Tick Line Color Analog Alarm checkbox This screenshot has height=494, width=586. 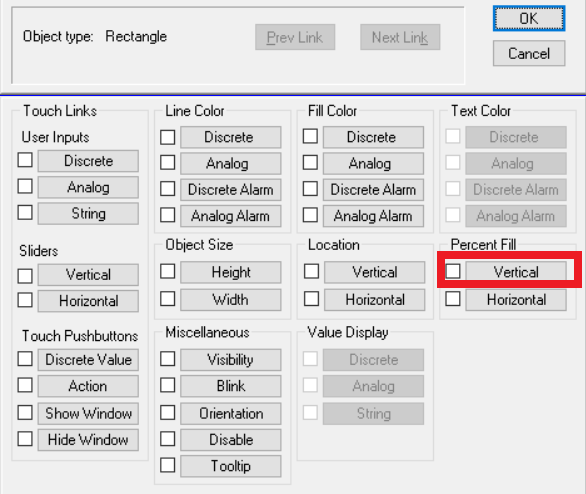(167, 215)
